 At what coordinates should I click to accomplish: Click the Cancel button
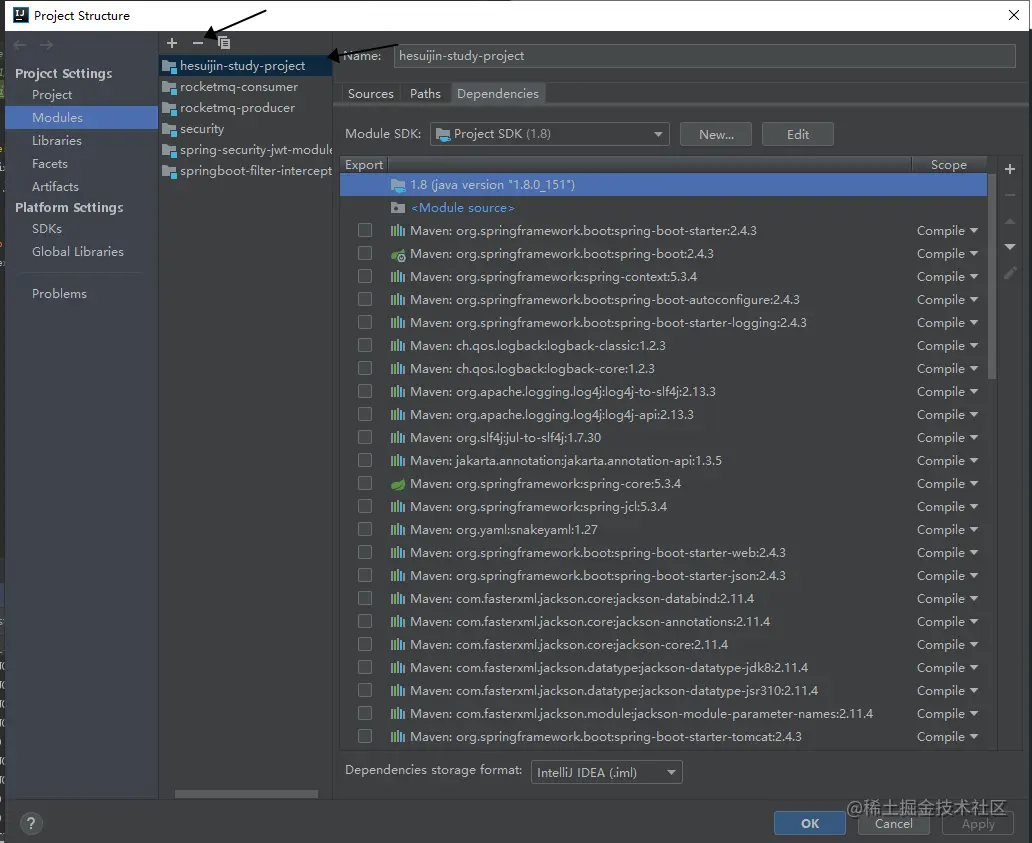point(893,823)
